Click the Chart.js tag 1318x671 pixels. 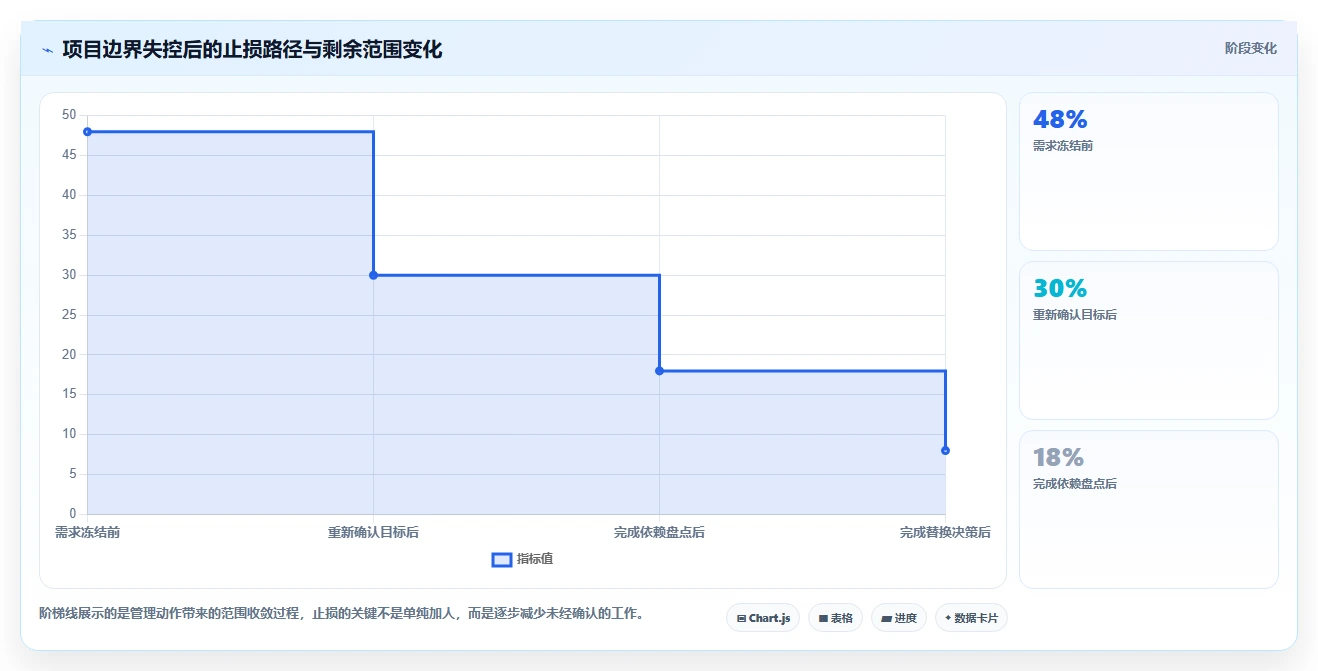click(763, 618)
